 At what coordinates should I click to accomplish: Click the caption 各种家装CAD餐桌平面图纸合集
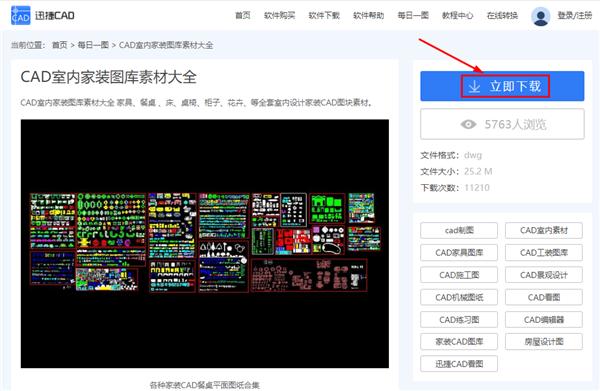[x=204, y=385]
